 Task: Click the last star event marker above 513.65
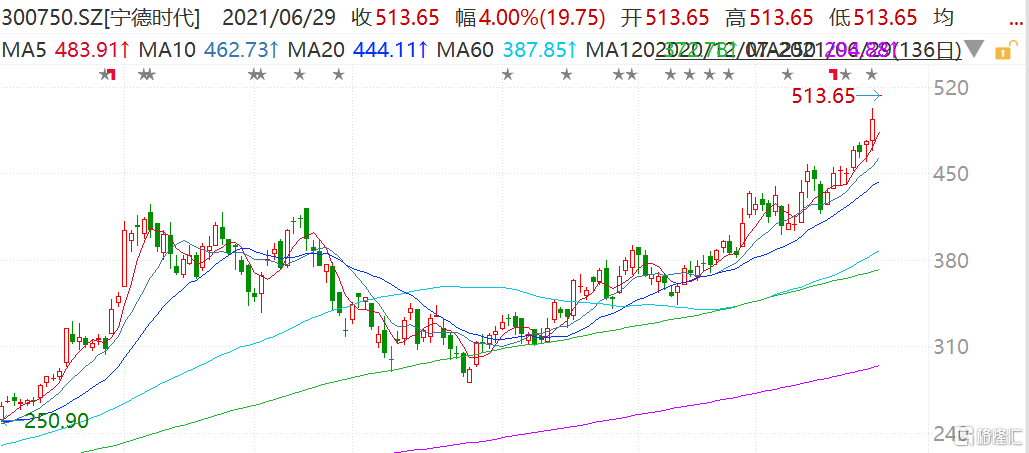872,74
